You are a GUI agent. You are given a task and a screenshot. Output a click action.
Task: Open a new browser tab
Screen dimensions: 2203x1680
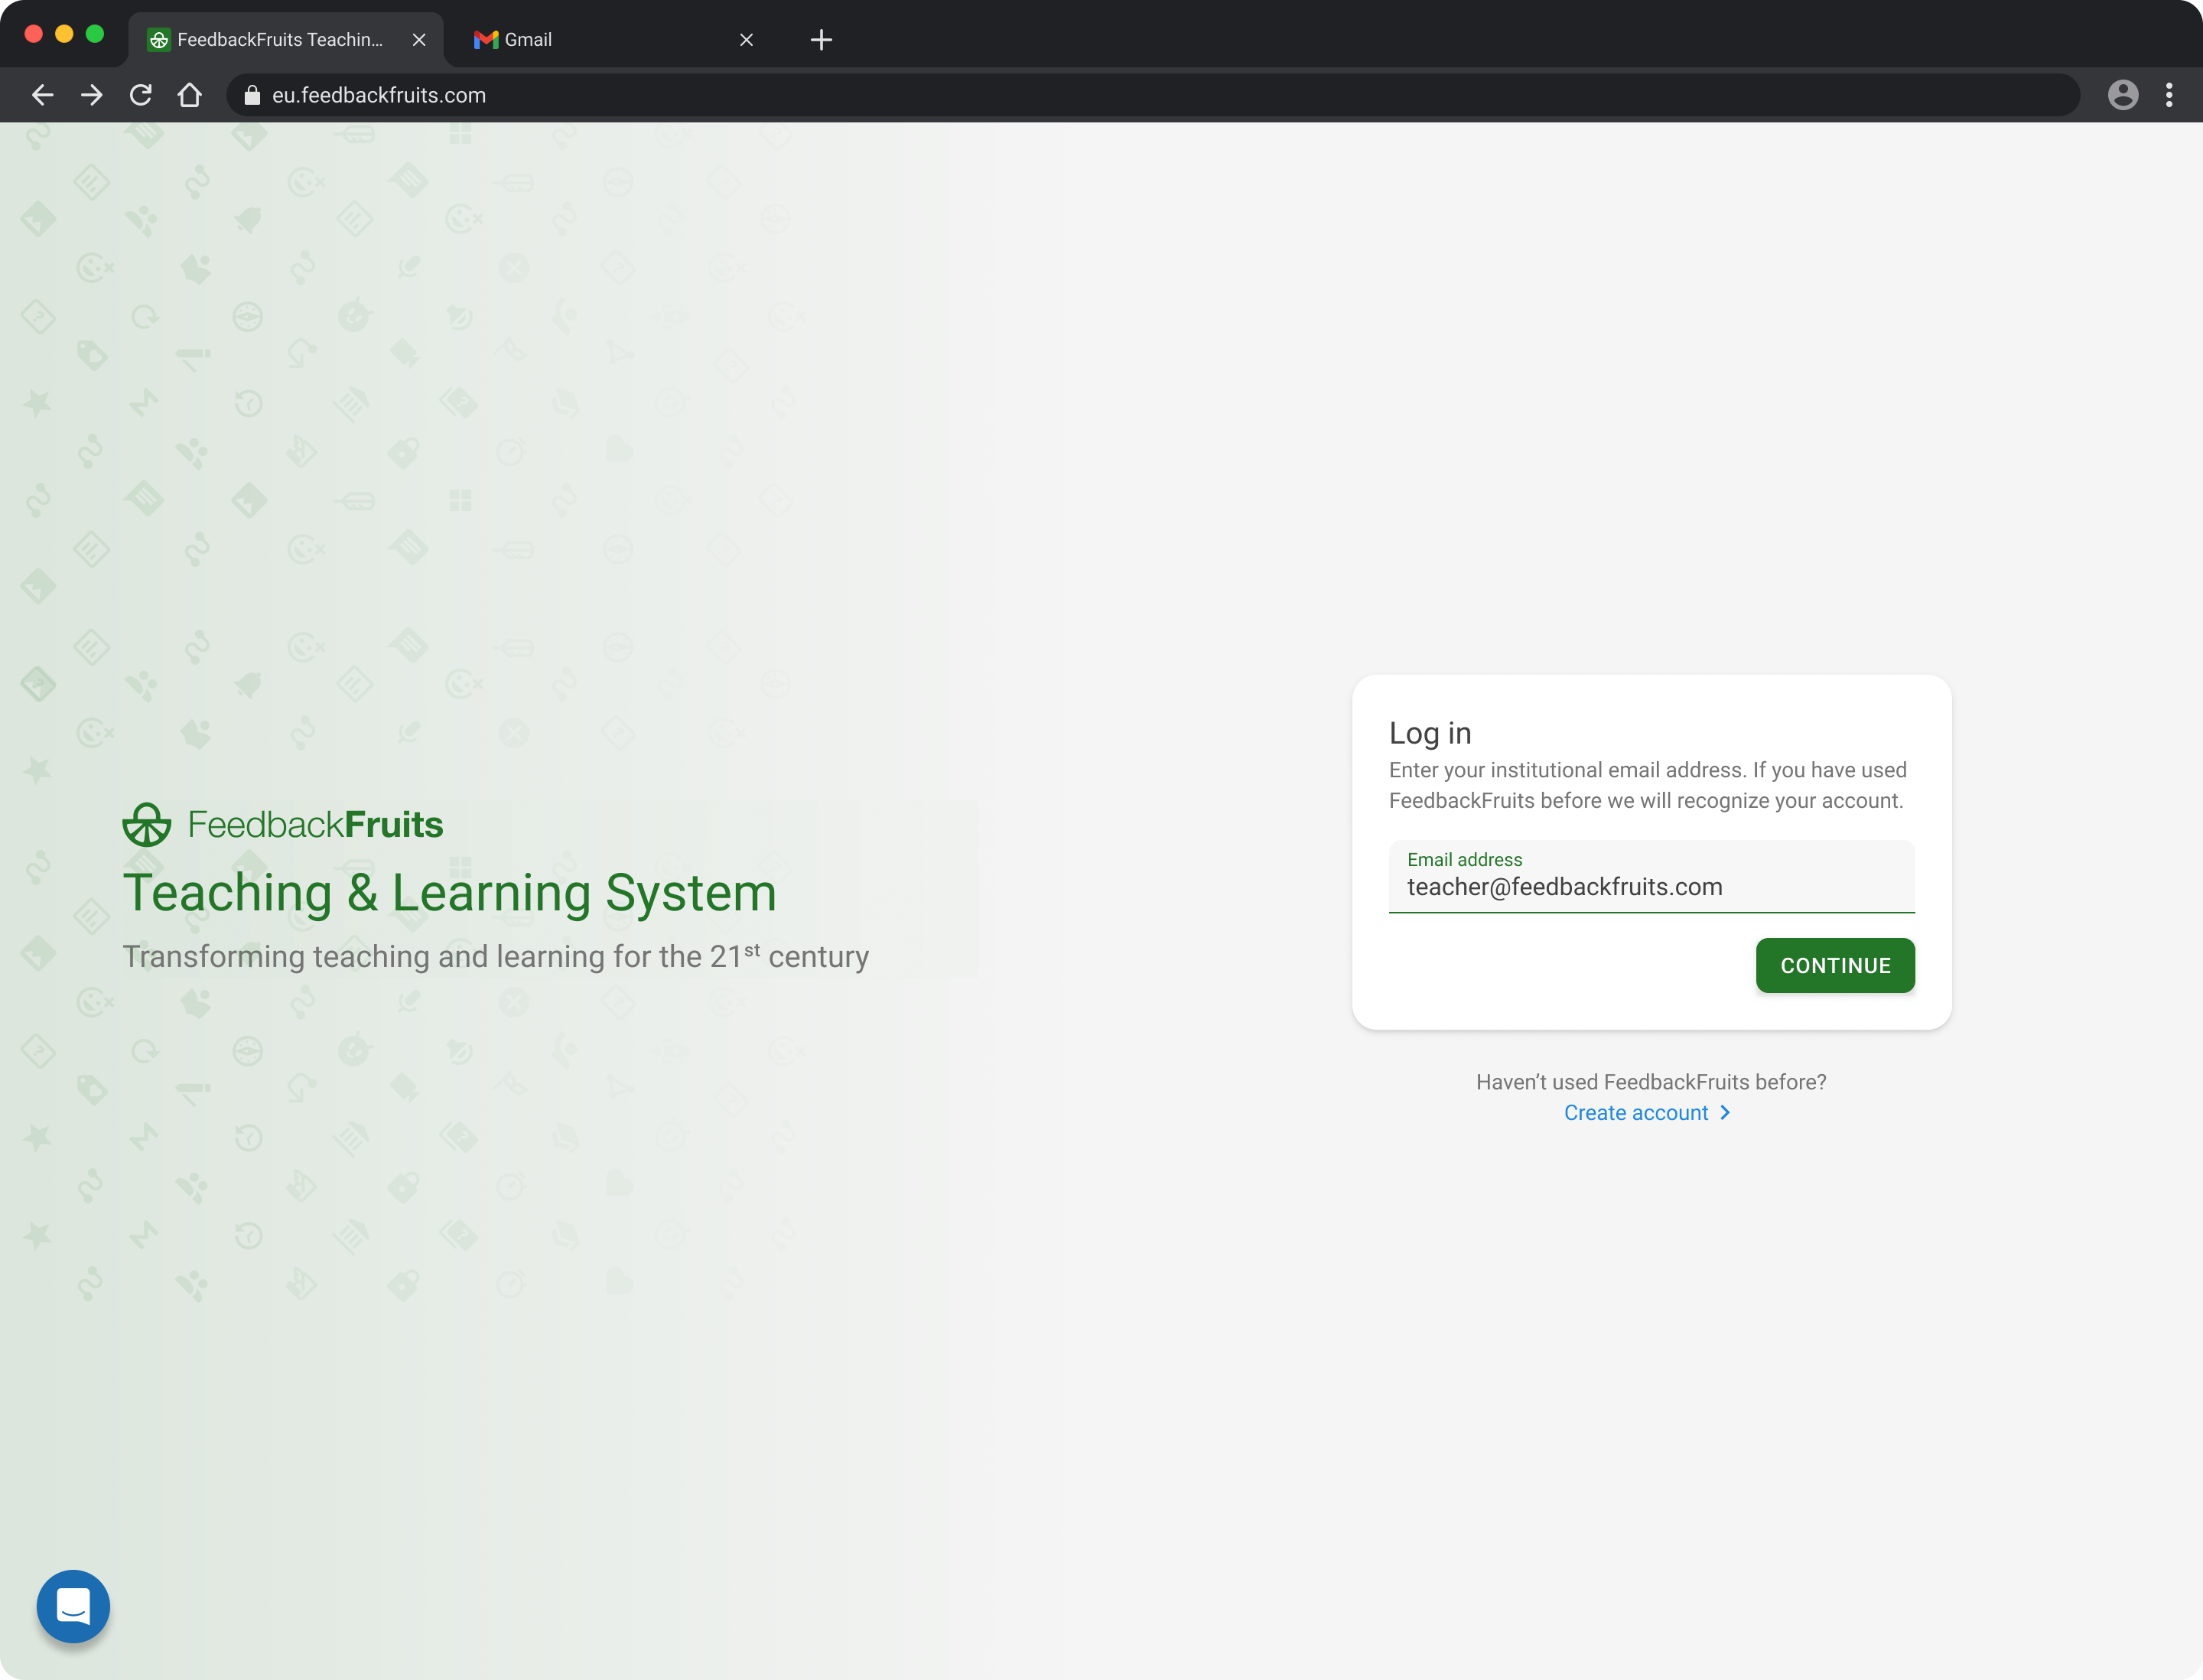(821, 40)
